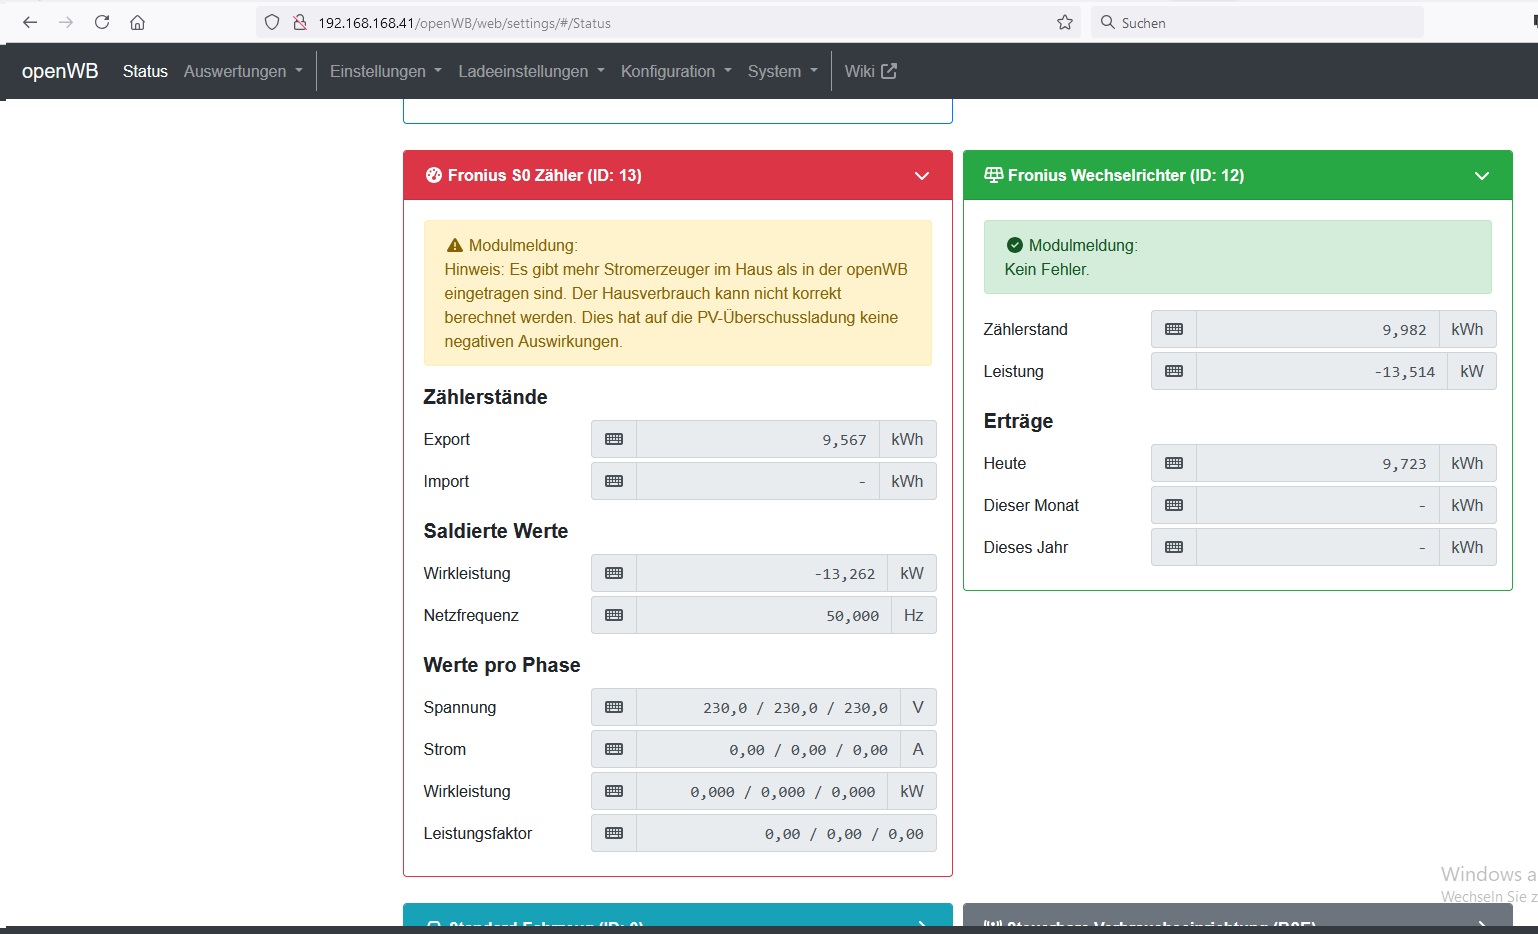The width and height of the screenshot is (1538, 934).
Task: Click the keyboard icon in the Netzfrequenz row
Action: pyautogui.click(x=614, y=615)
